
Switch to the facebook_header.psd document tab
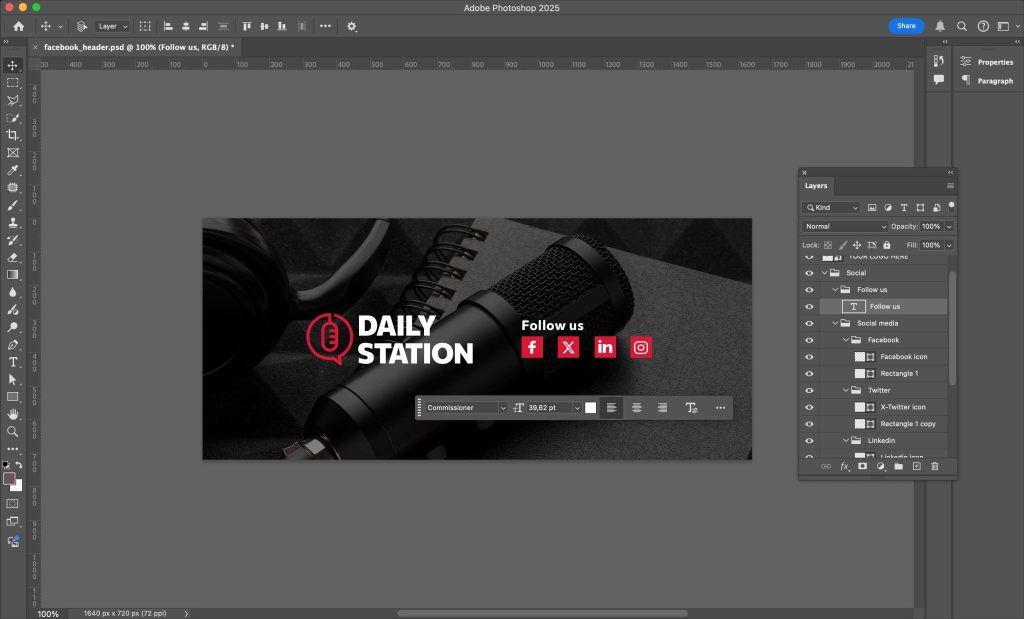137,47
